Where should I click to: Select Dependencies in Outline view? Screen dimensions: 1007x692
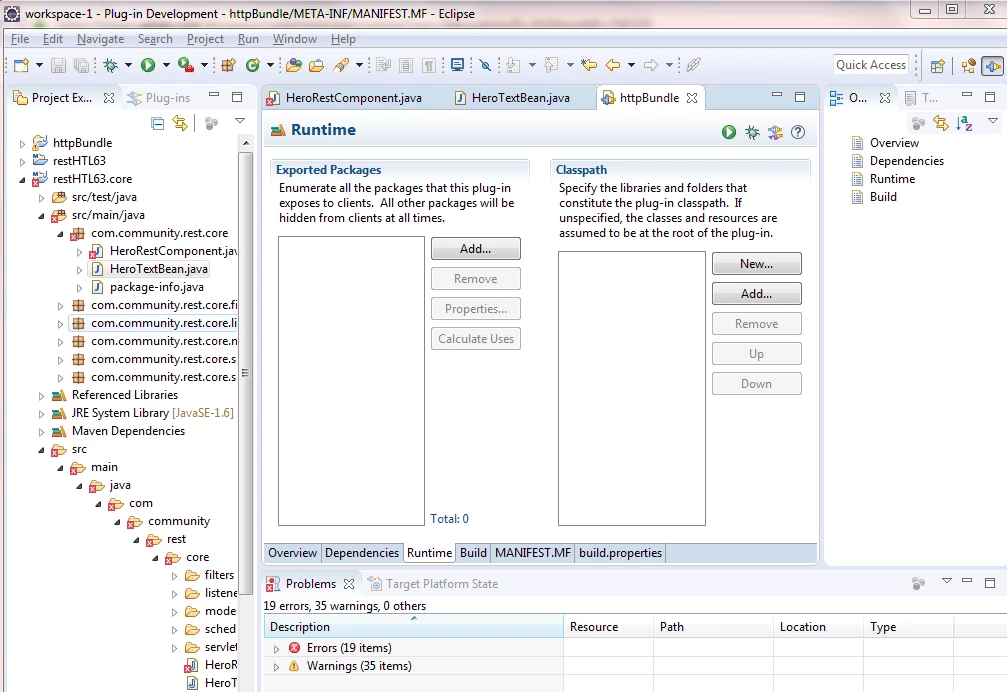tap(907, 161)
